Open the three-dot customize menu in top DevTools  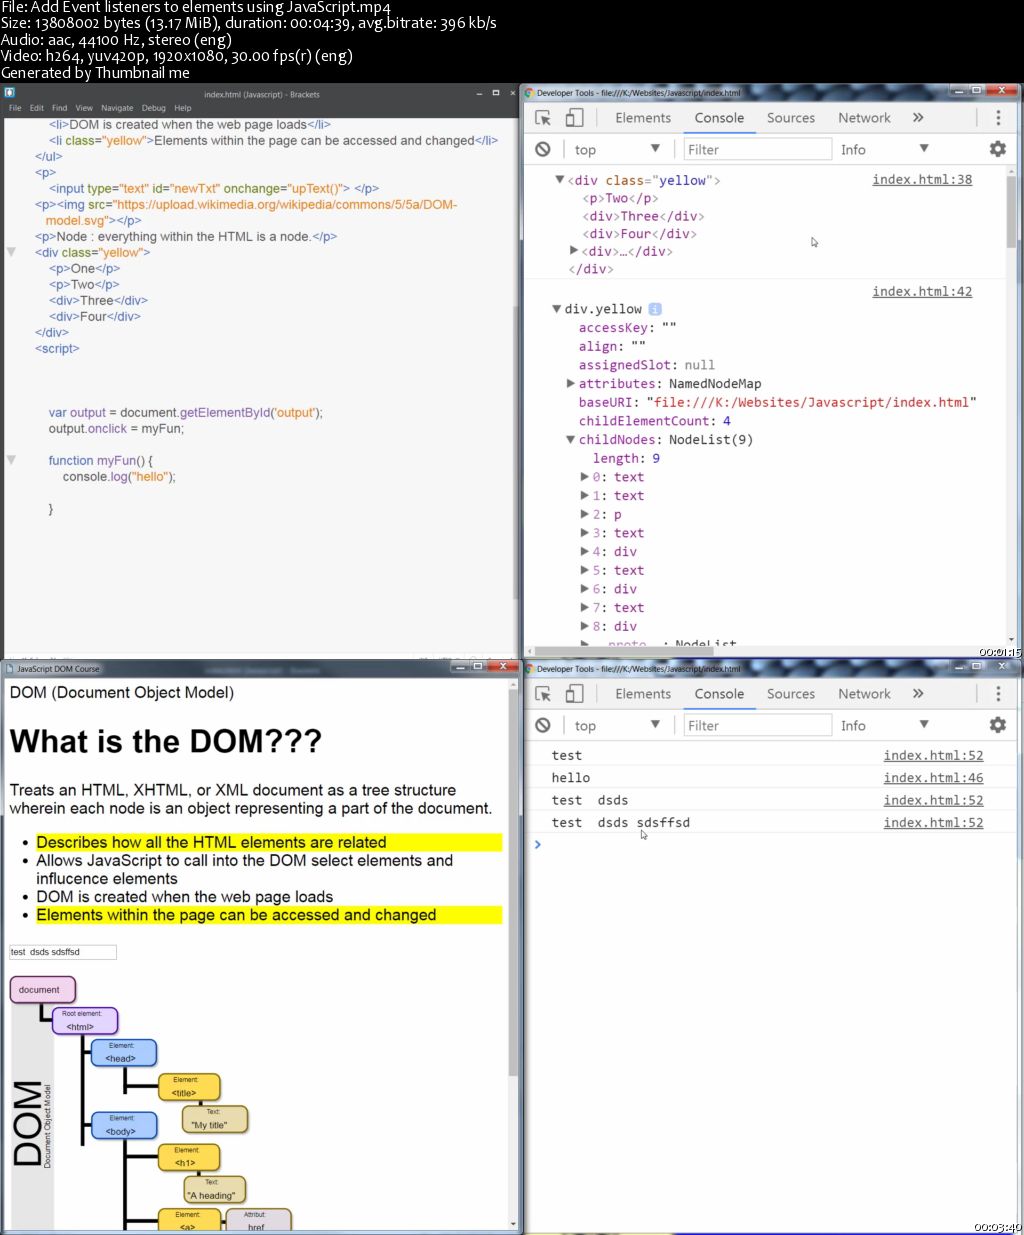(997, 117)
